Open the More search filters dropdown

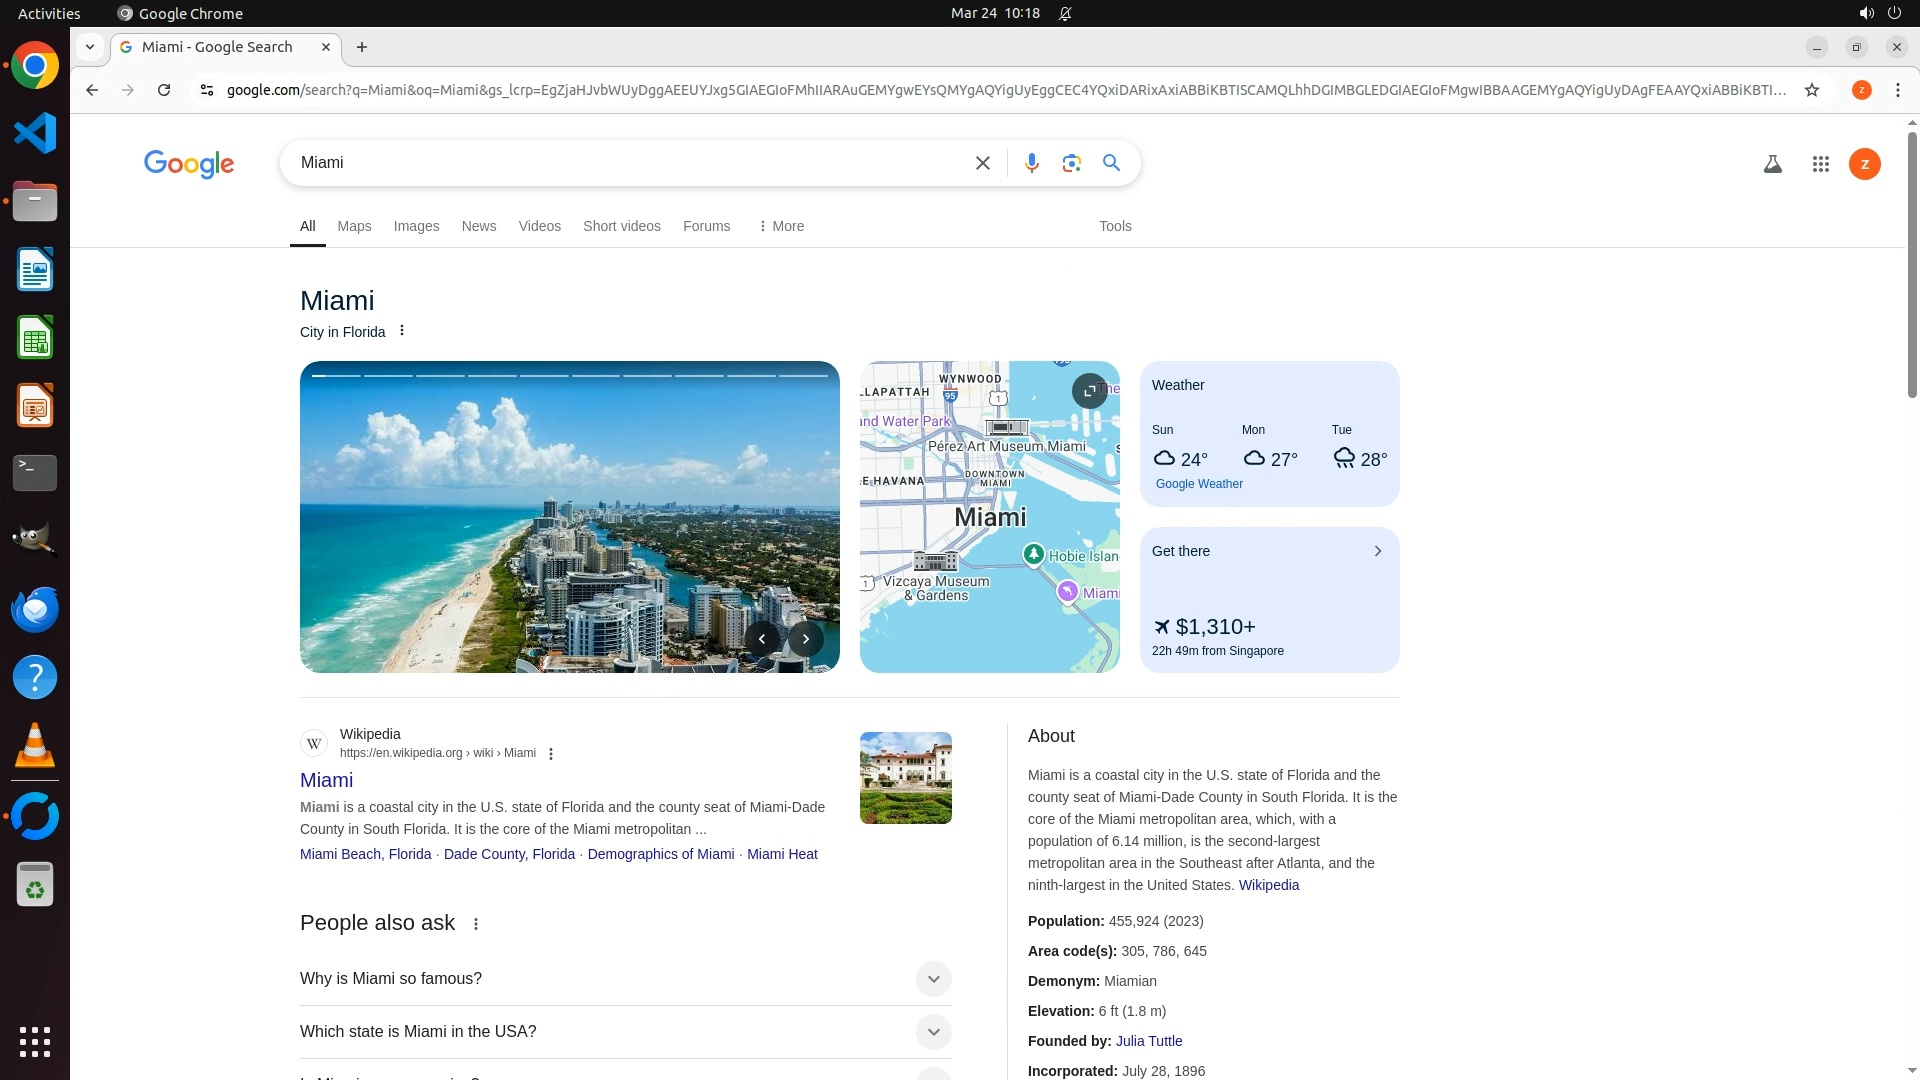781,226
